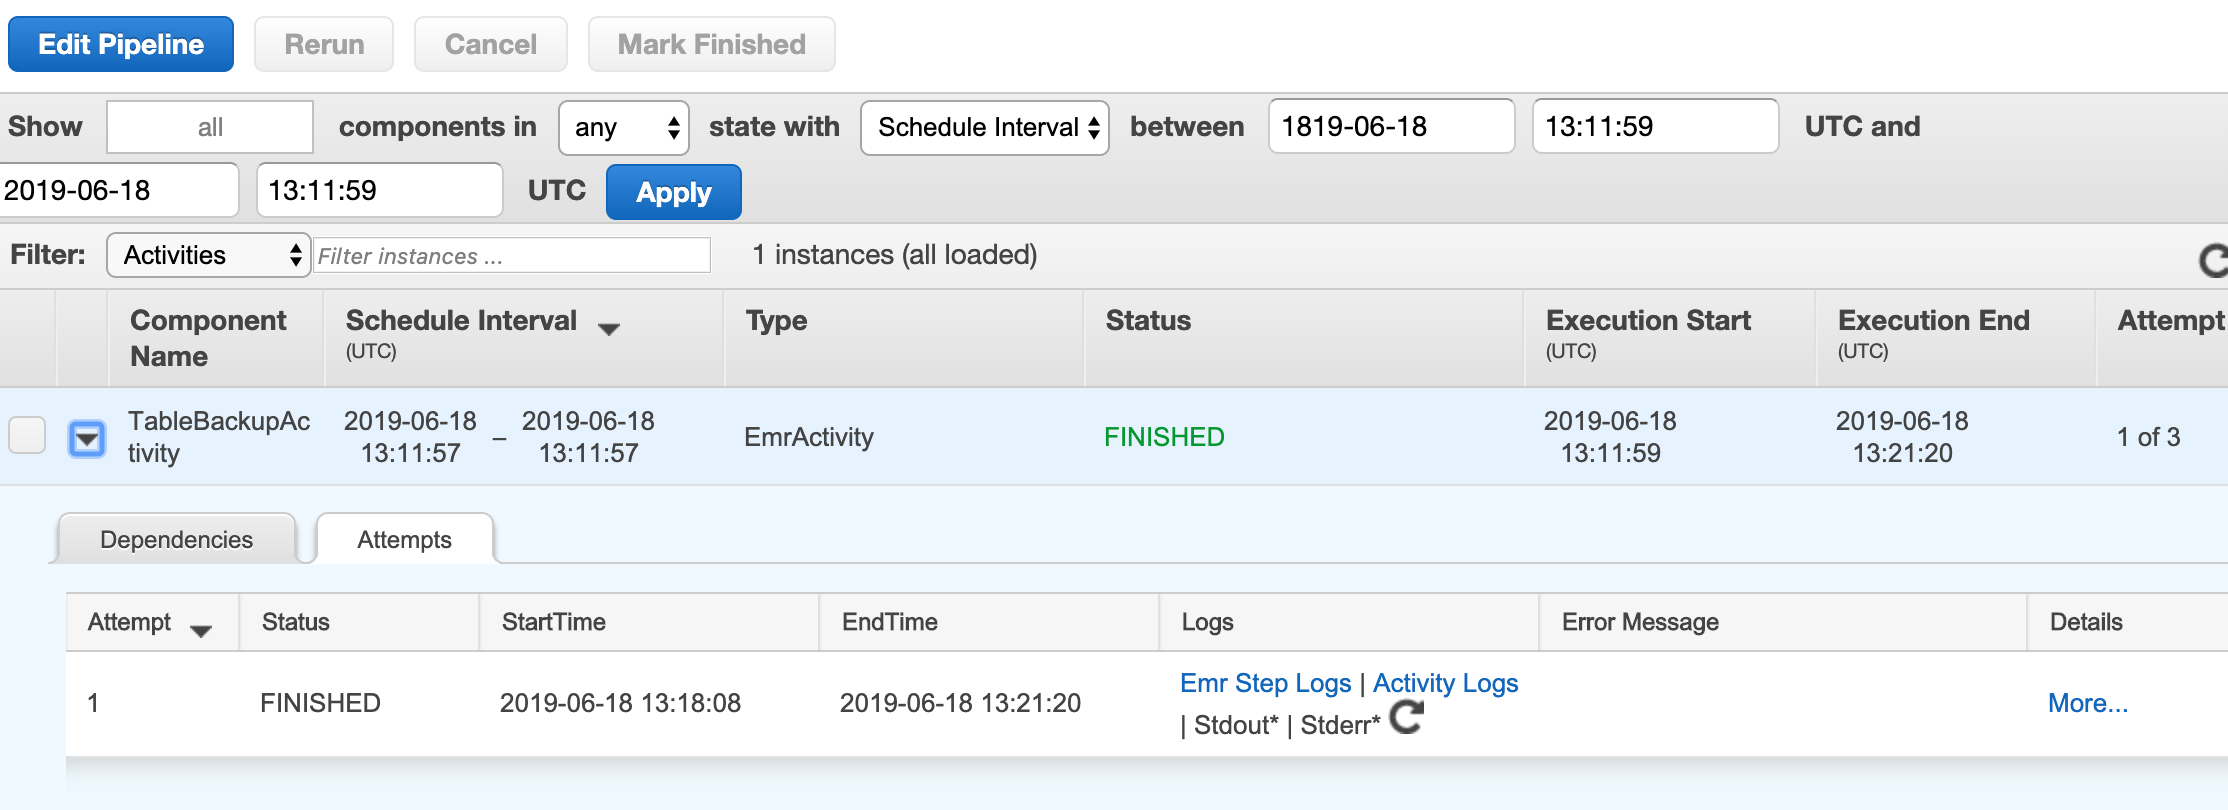Click the Attempt column sort arrow
Screen dimensions: 2228x810
pyautogui.click(x=200, y=630)
